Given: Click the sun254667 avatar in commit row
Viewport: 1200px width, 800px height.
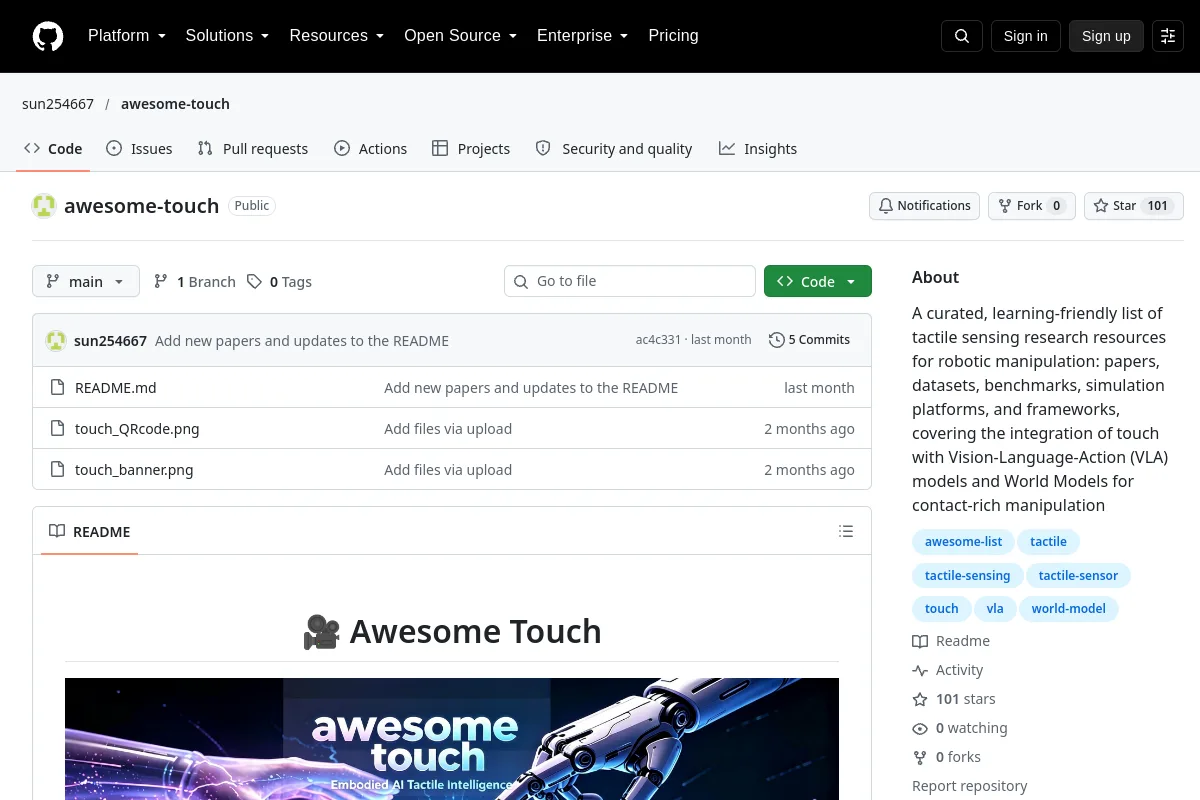Looking at the screenshot, I should (56, 341).
